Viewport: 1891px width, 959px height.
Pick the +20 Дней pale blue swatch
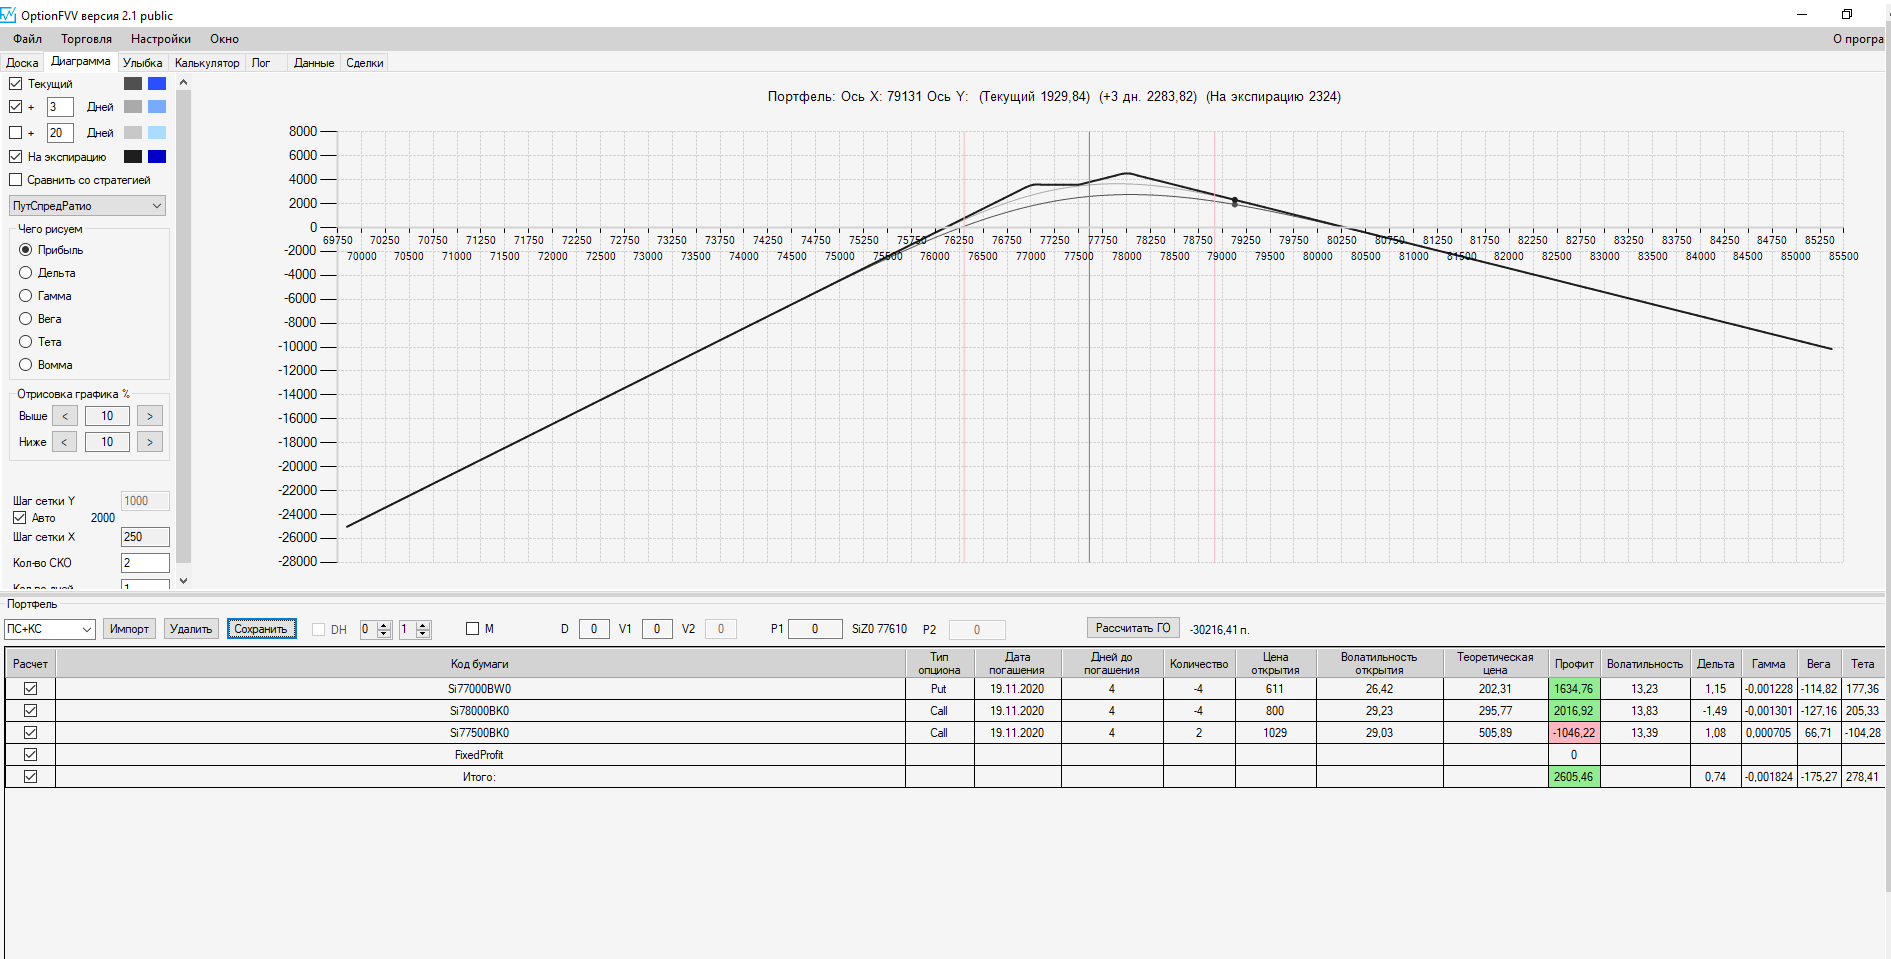click(x=157, y=133)
